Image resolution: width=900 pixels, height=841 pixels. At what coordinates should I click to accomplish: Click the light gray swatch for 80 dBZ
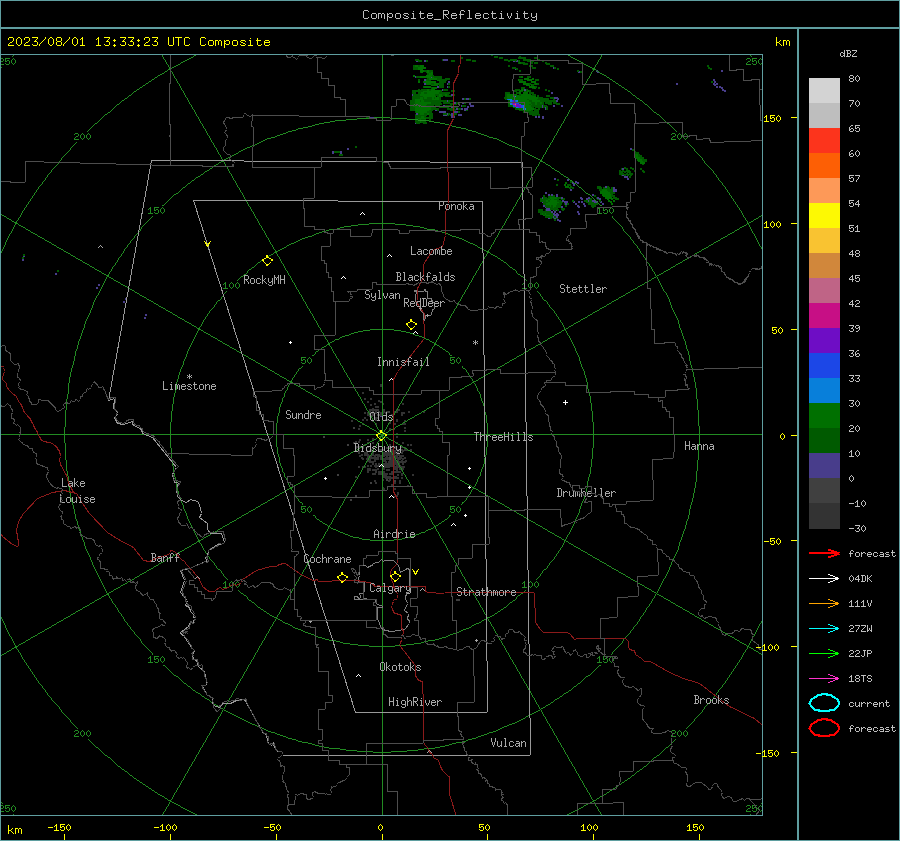[x=824, y=90]
